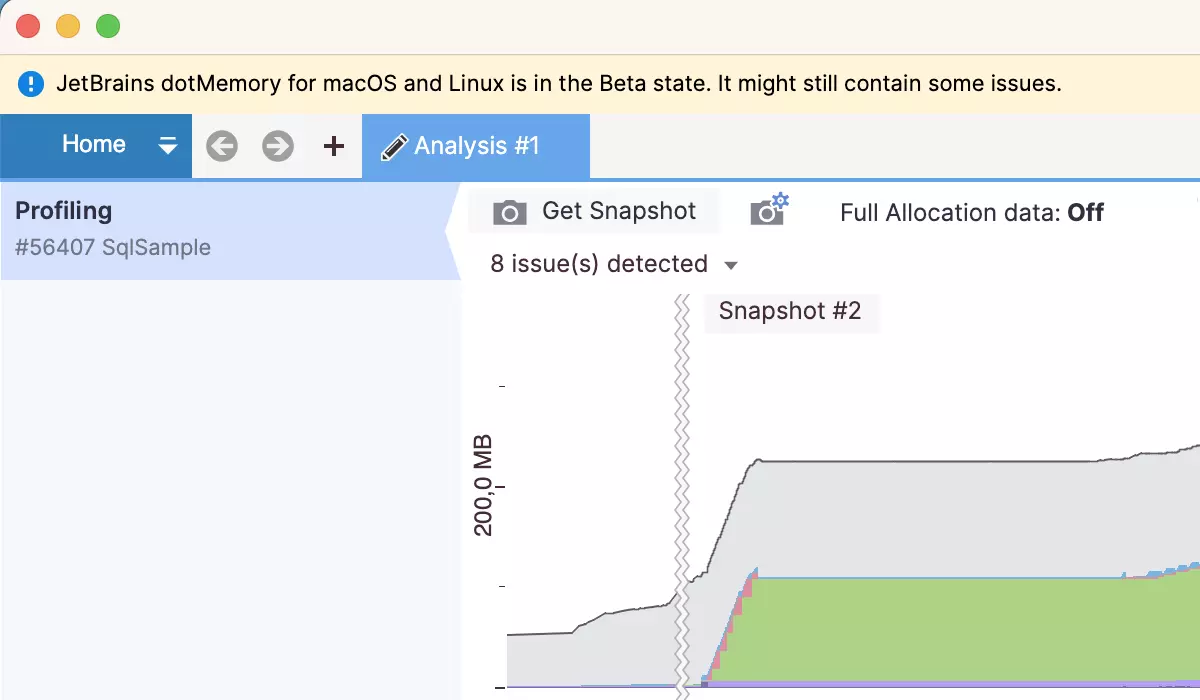Click the Snapshot #2 timeline marker
The width and height of the screenshot is (1200, 700).
point(789,311)
